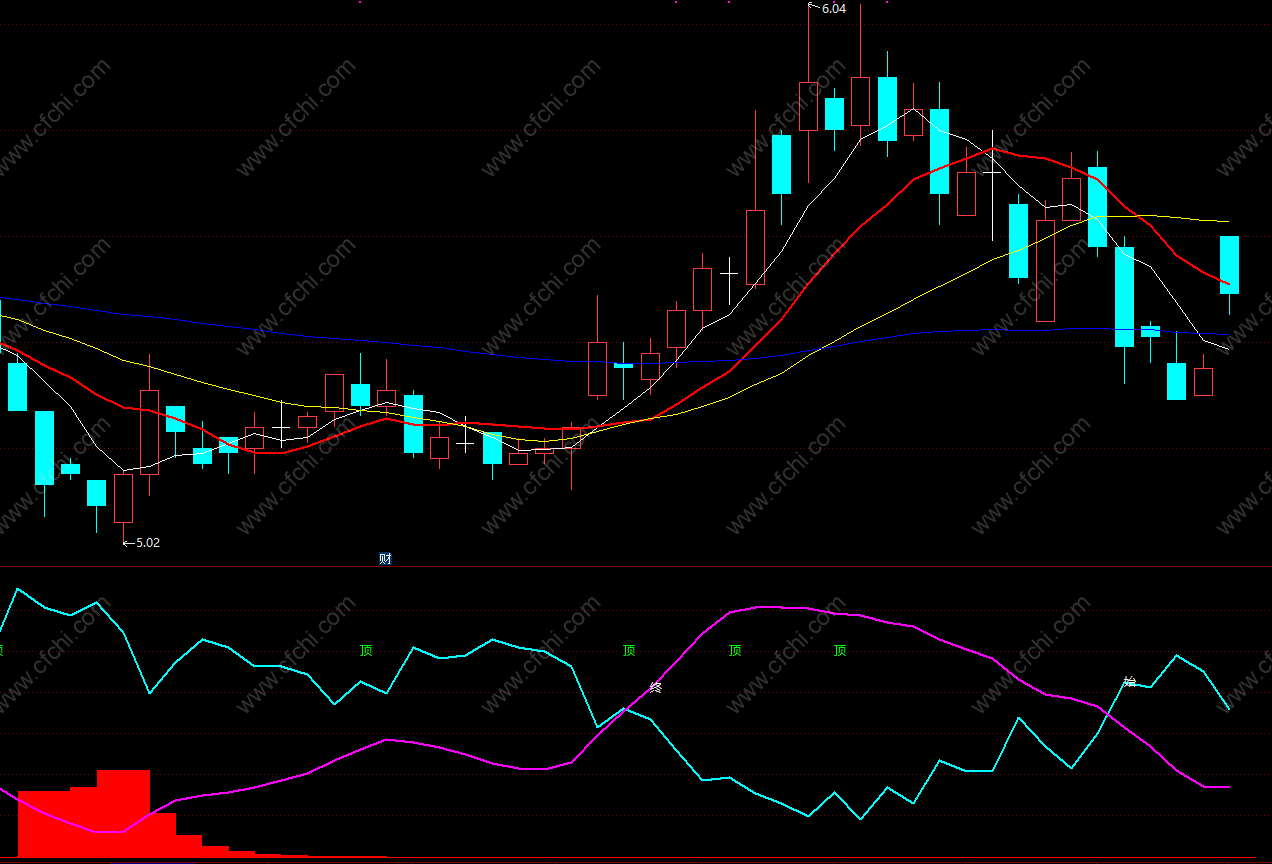This screenshot has width=1272, height=864.
Task: Click the 5.02 low price label
Action: pos(147,543)
